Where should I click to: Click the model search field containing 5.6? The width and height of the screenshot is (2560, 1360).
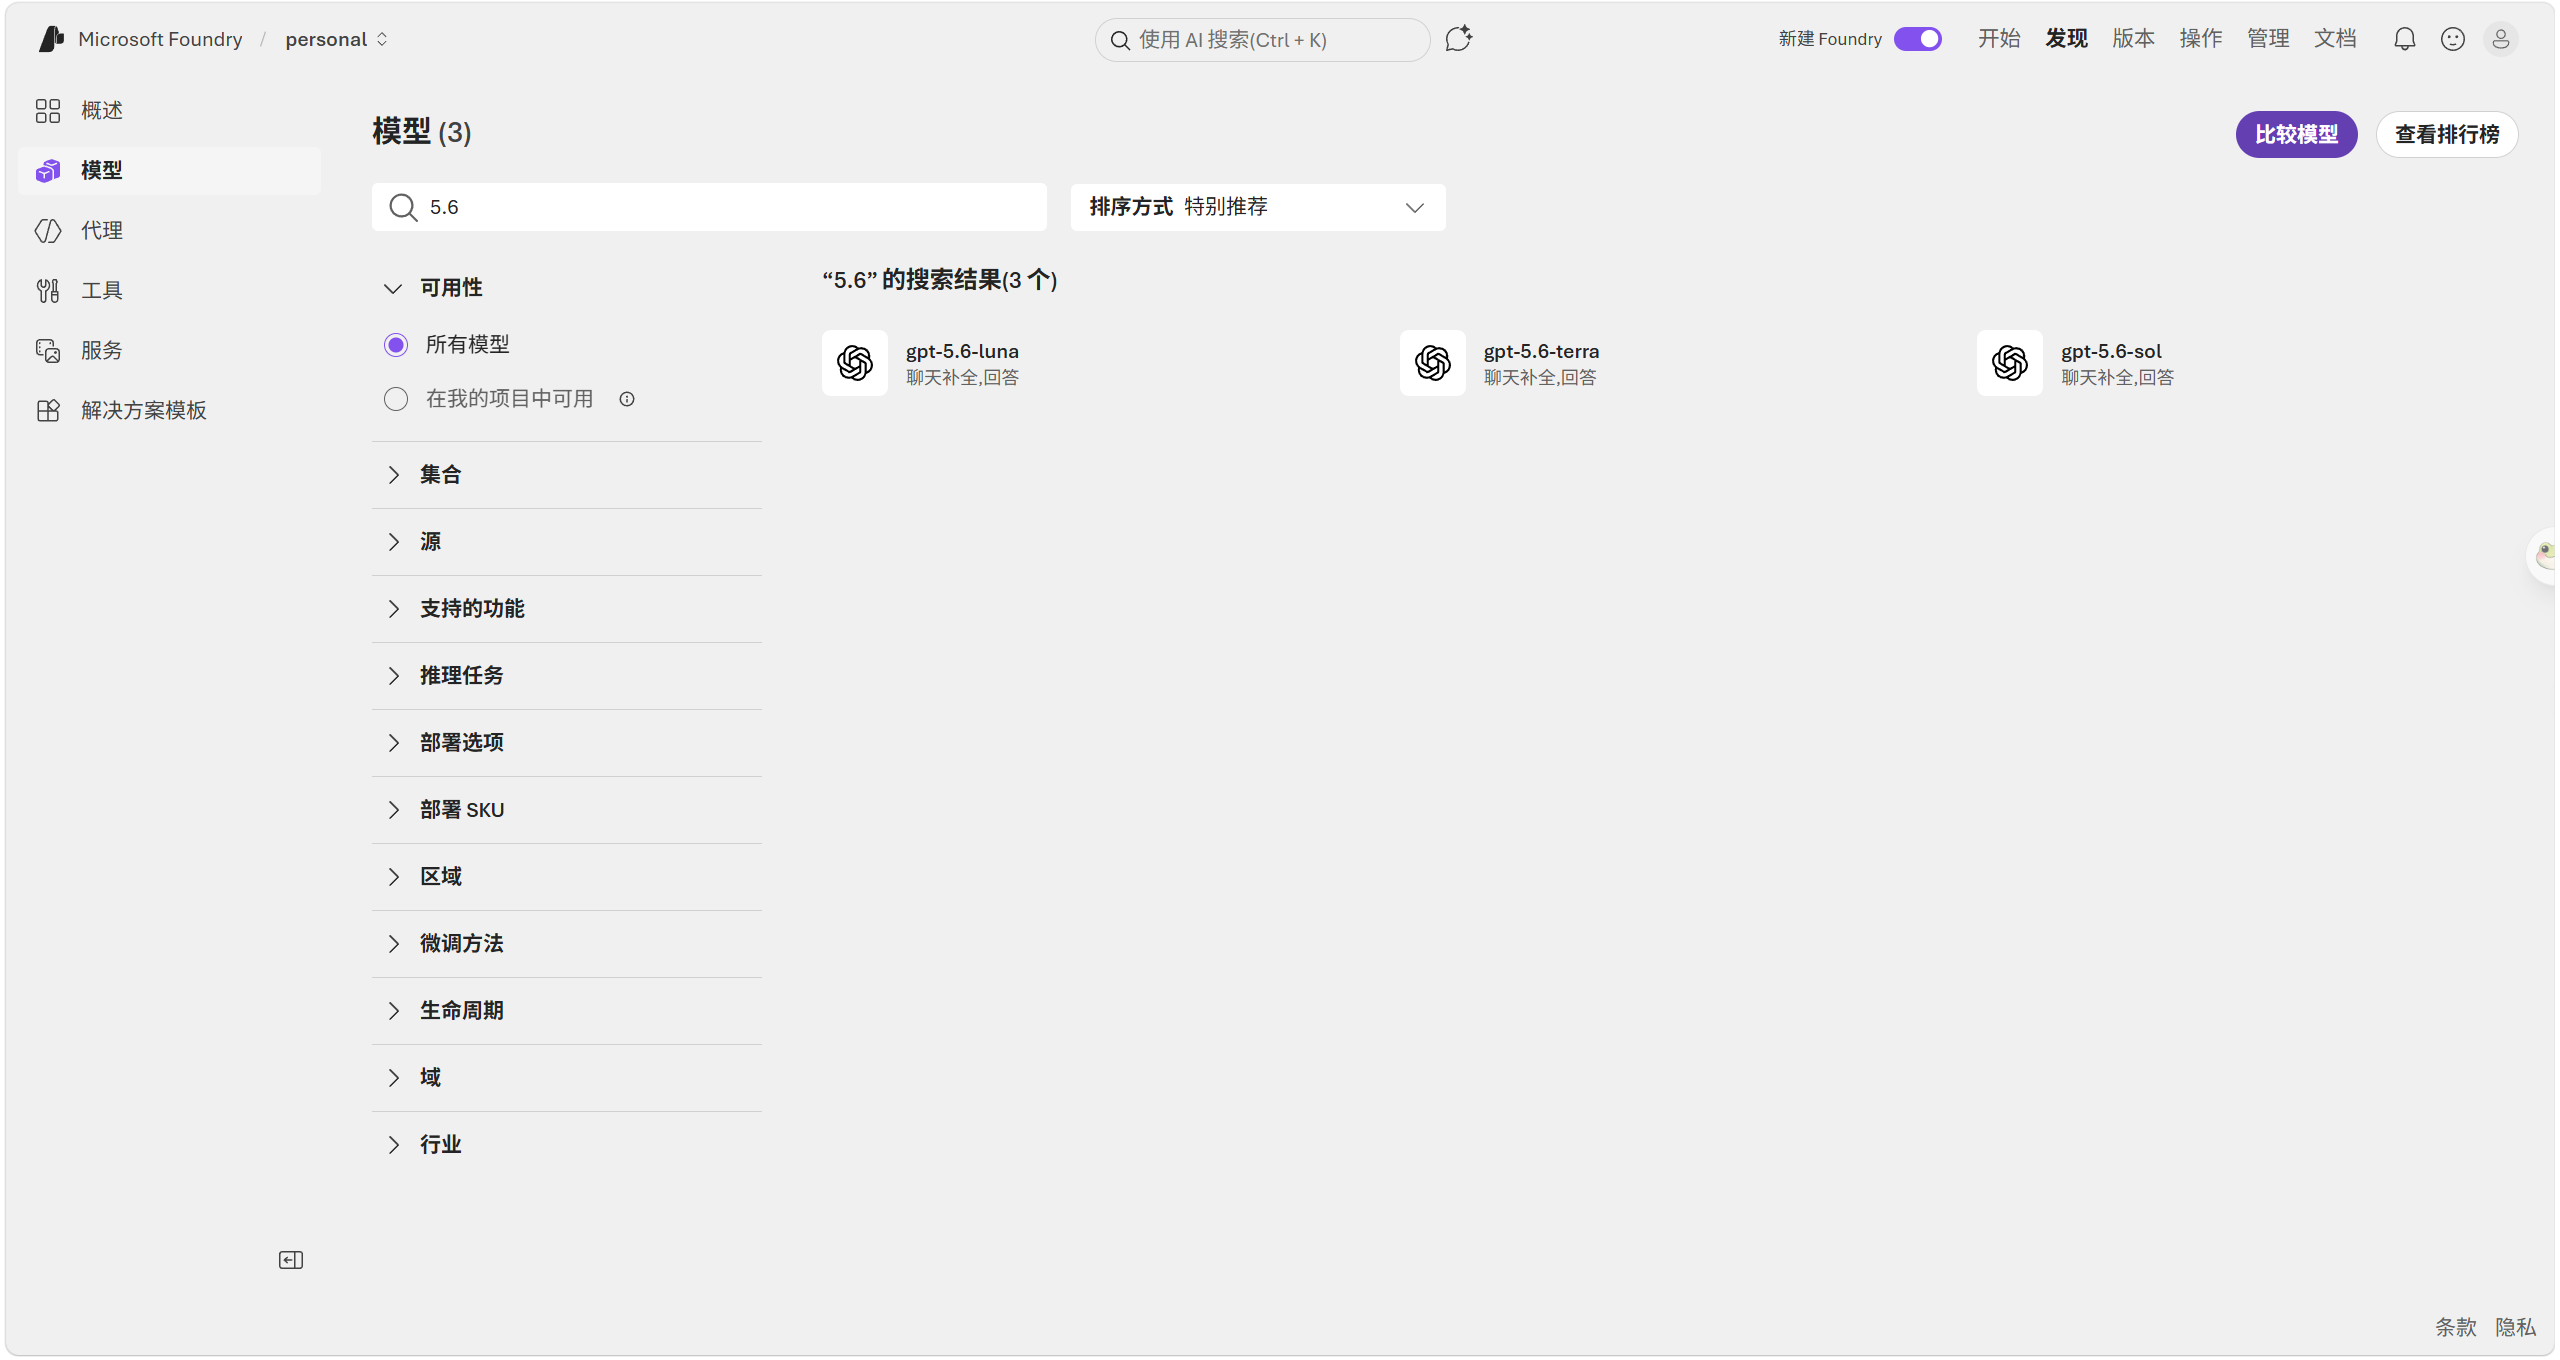point(709,207)
